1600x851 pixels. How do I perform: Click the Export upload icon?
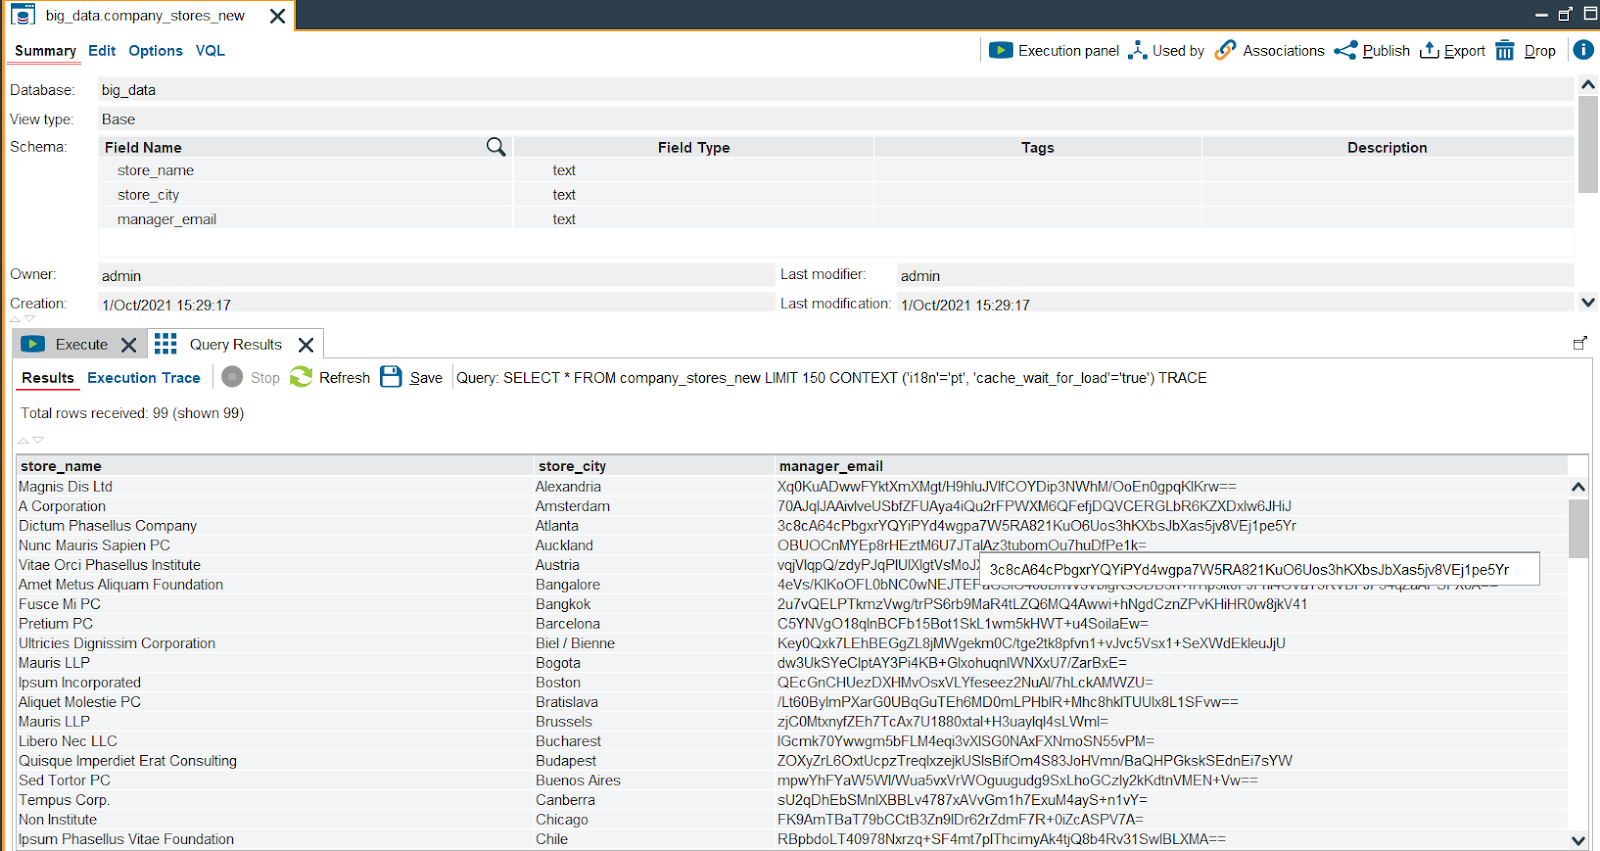[1429, 50]
